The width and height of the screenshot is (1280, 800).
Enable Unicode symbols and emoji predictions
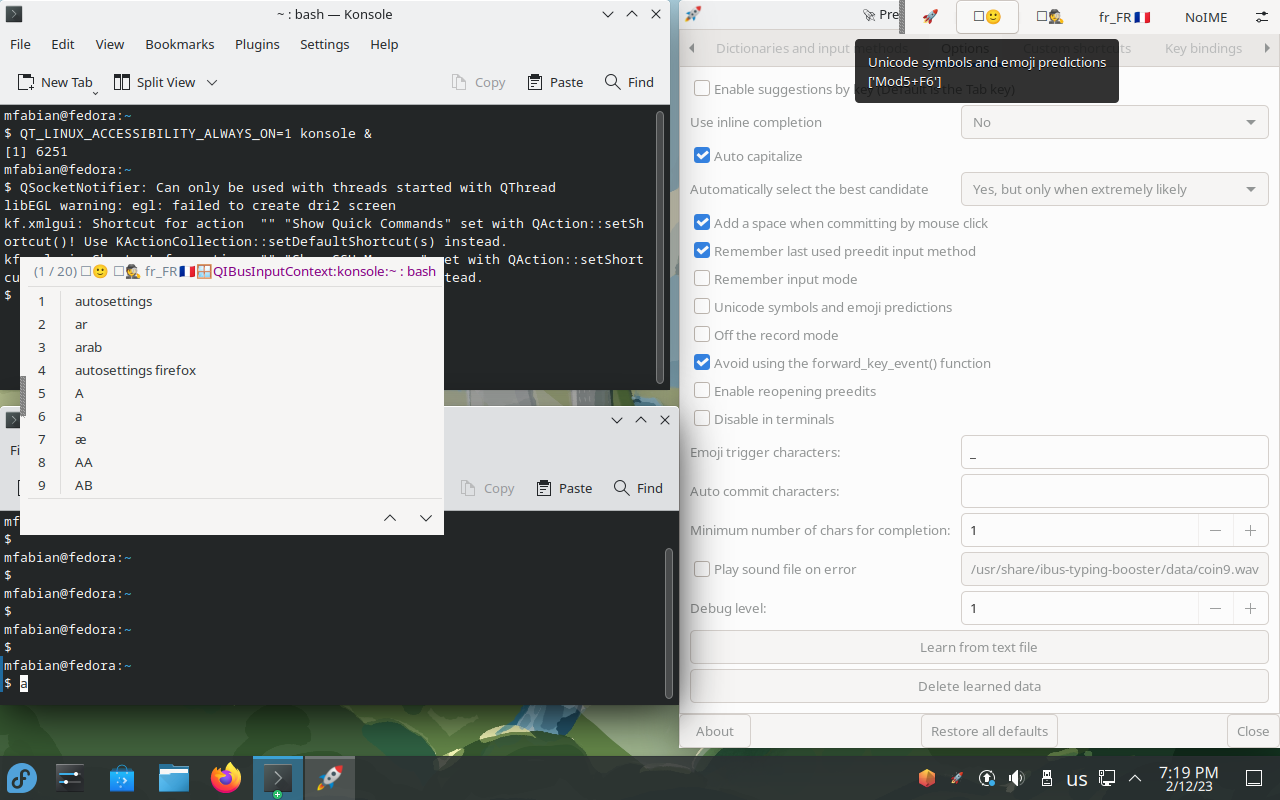tap(702, 307)
